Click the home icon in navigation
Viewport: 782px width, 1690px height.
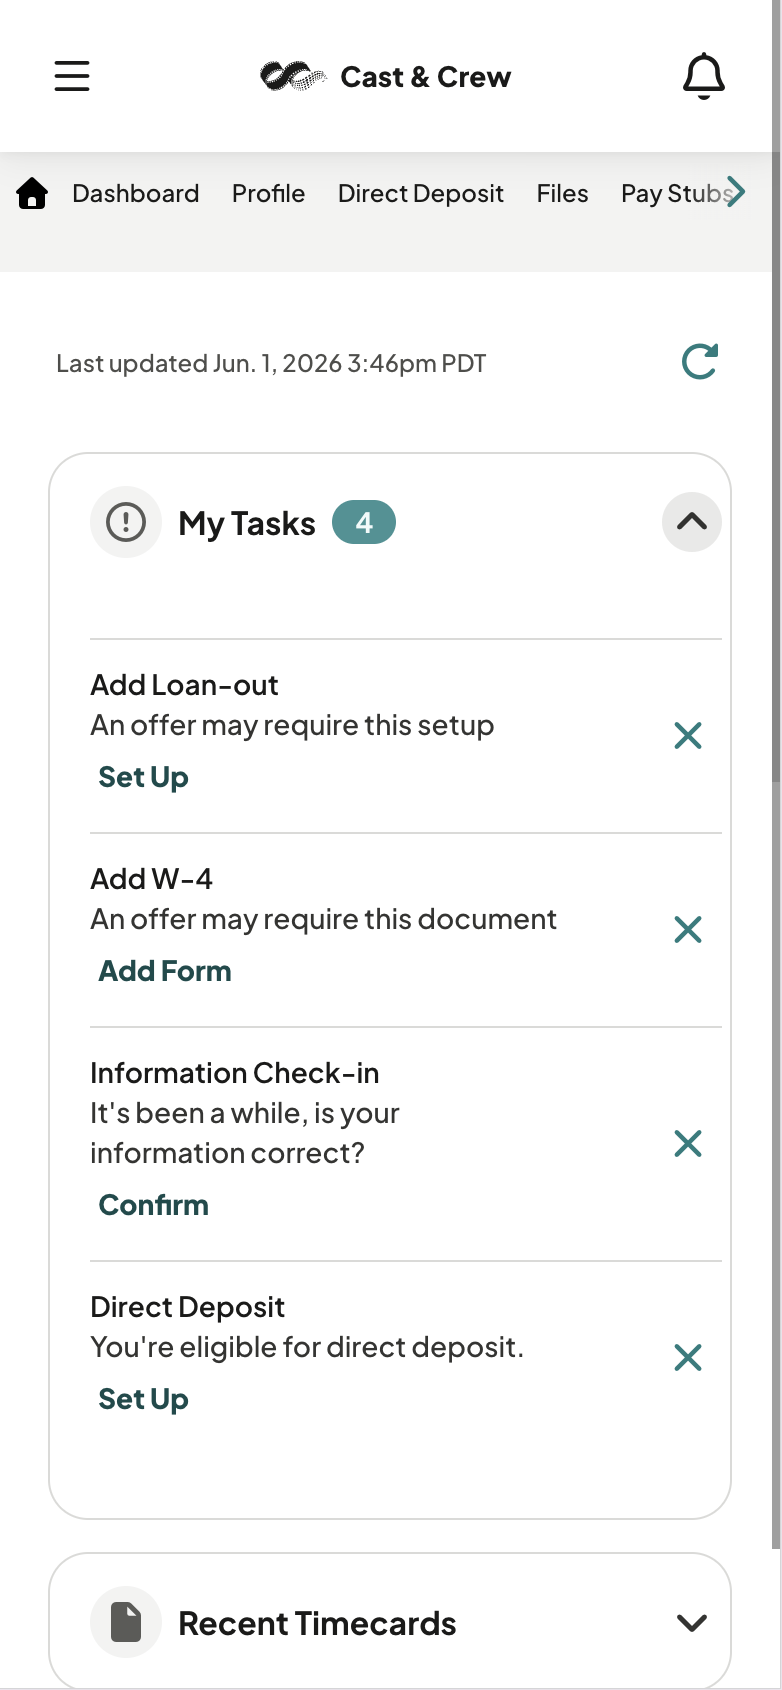click(x=32, y=193)
